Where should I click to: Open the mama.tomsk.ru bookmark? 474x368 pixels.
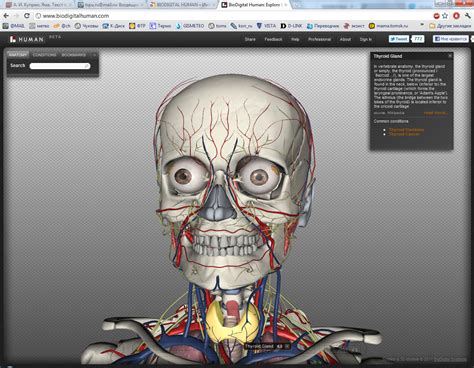coord(388,26)
